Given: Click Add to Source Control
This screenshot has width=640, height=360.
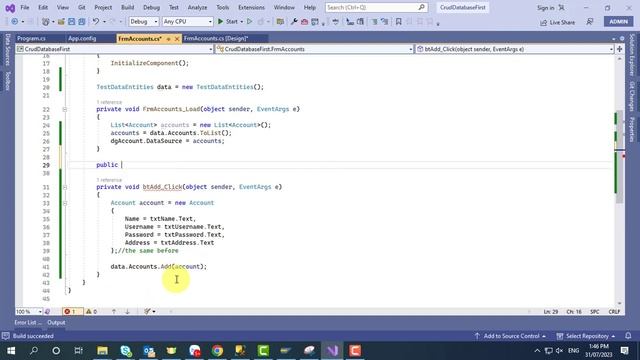Looking at the screenshot, I should click(511, 336).
